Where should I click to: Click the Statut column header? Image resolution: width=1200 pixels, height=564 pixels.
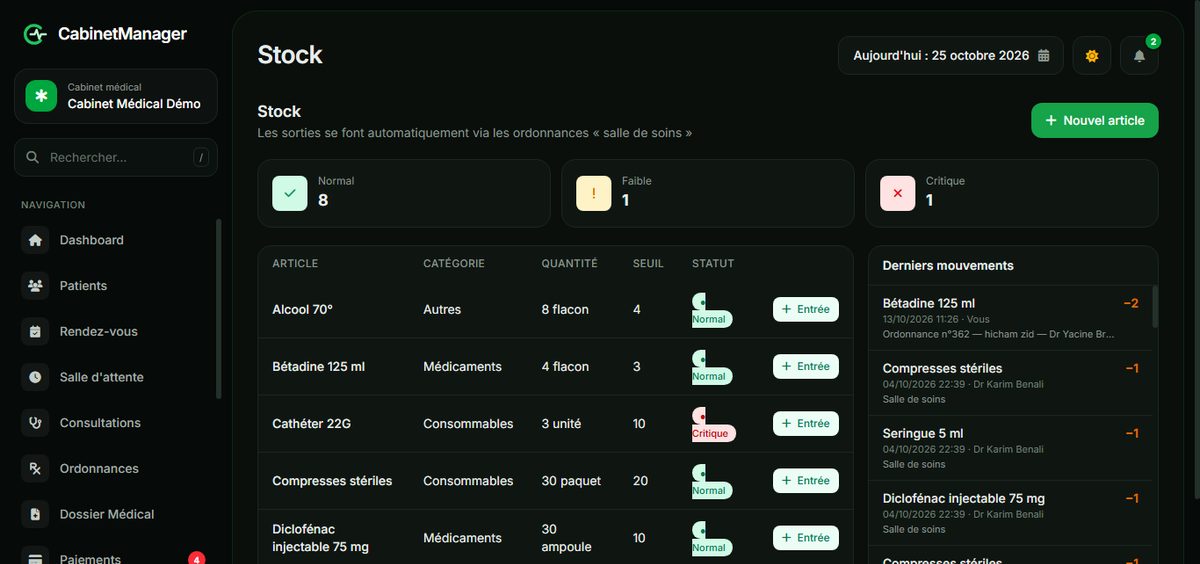713,264
